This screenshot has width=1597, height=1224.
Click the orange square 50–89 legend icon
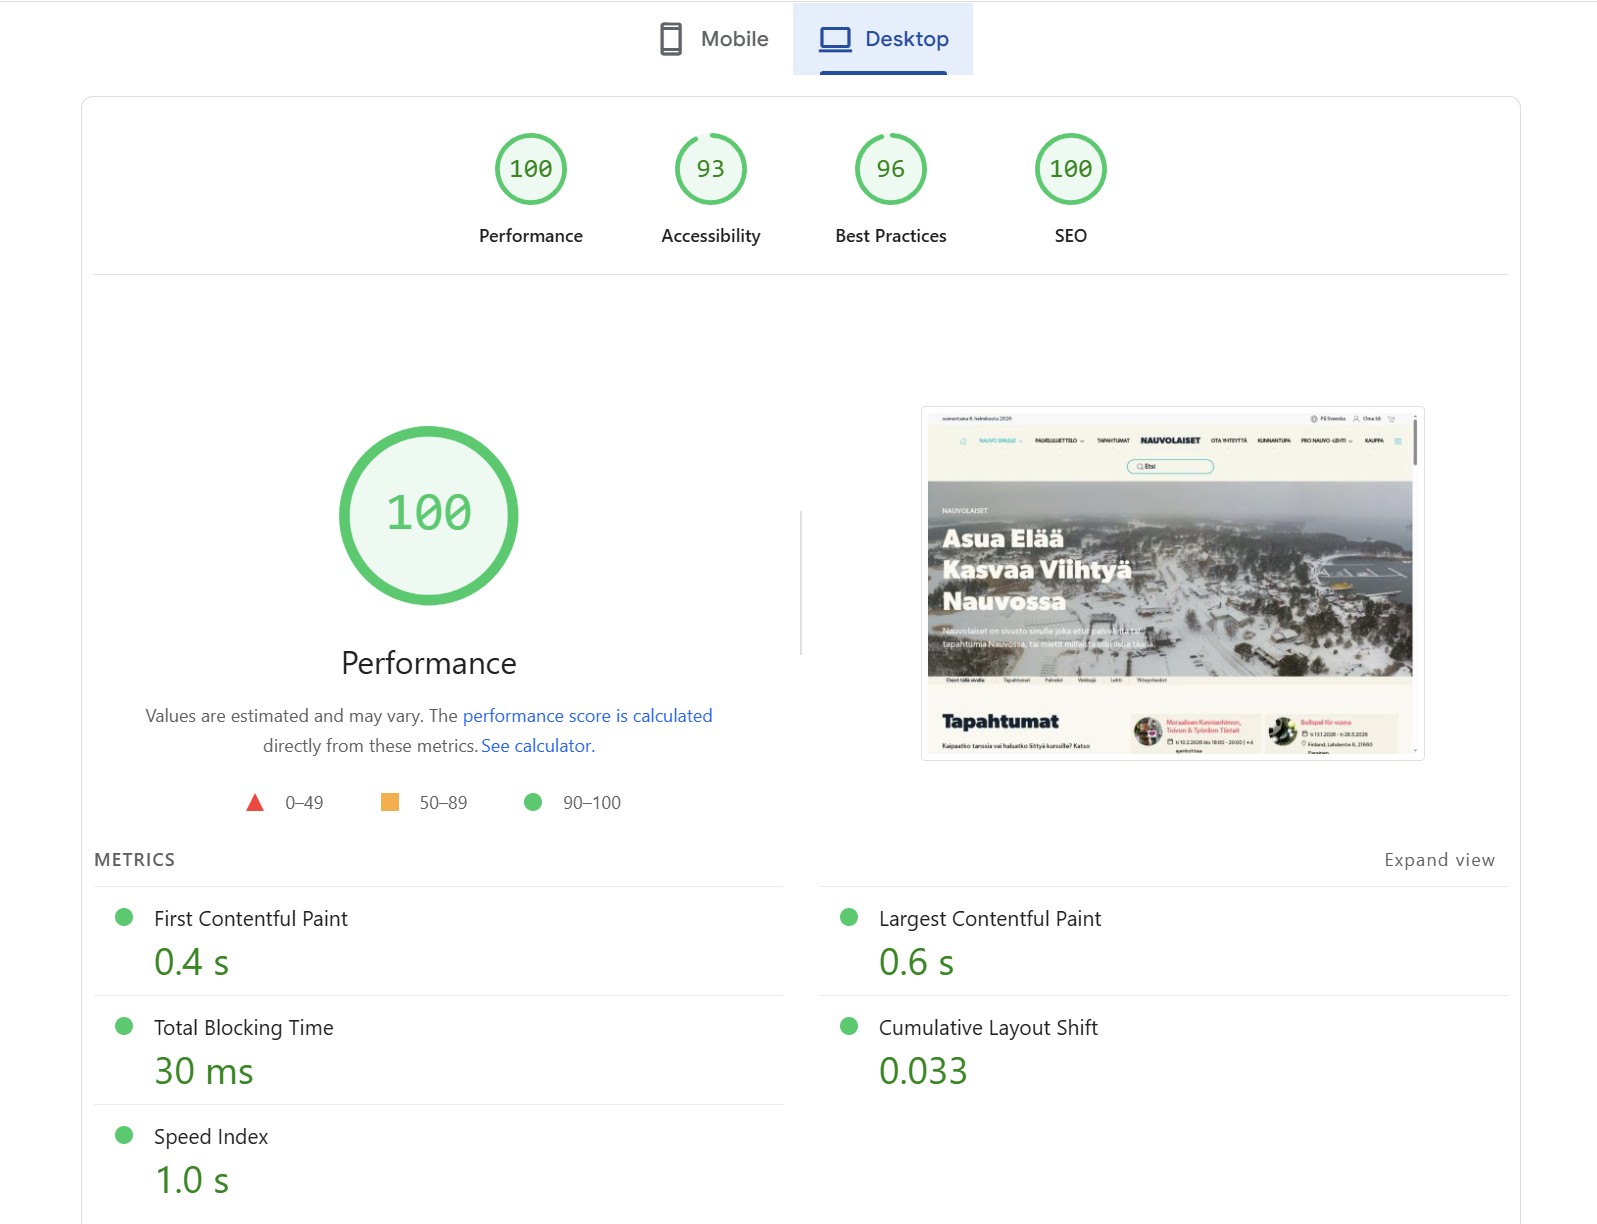[x=390, y=802]
